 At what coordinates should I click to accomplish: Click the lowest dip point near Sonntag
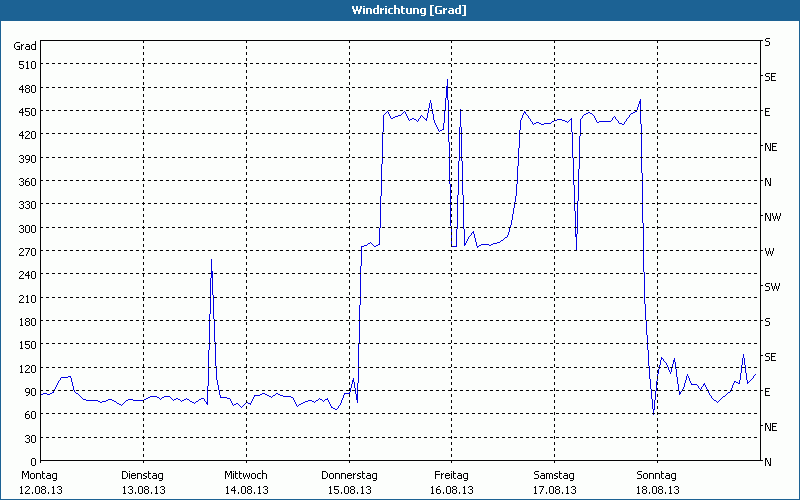(x=653, y=413)
